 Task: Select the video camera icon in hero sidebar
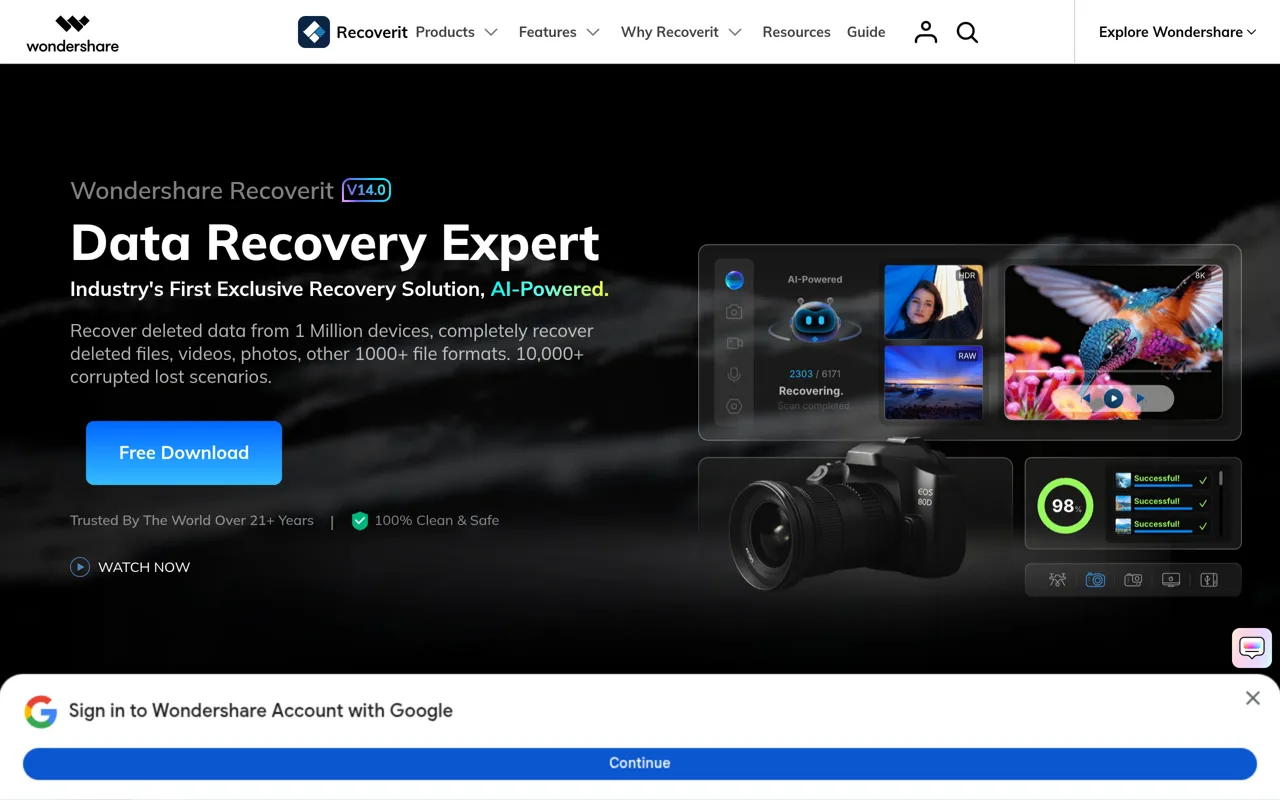[x=734, y=343]
